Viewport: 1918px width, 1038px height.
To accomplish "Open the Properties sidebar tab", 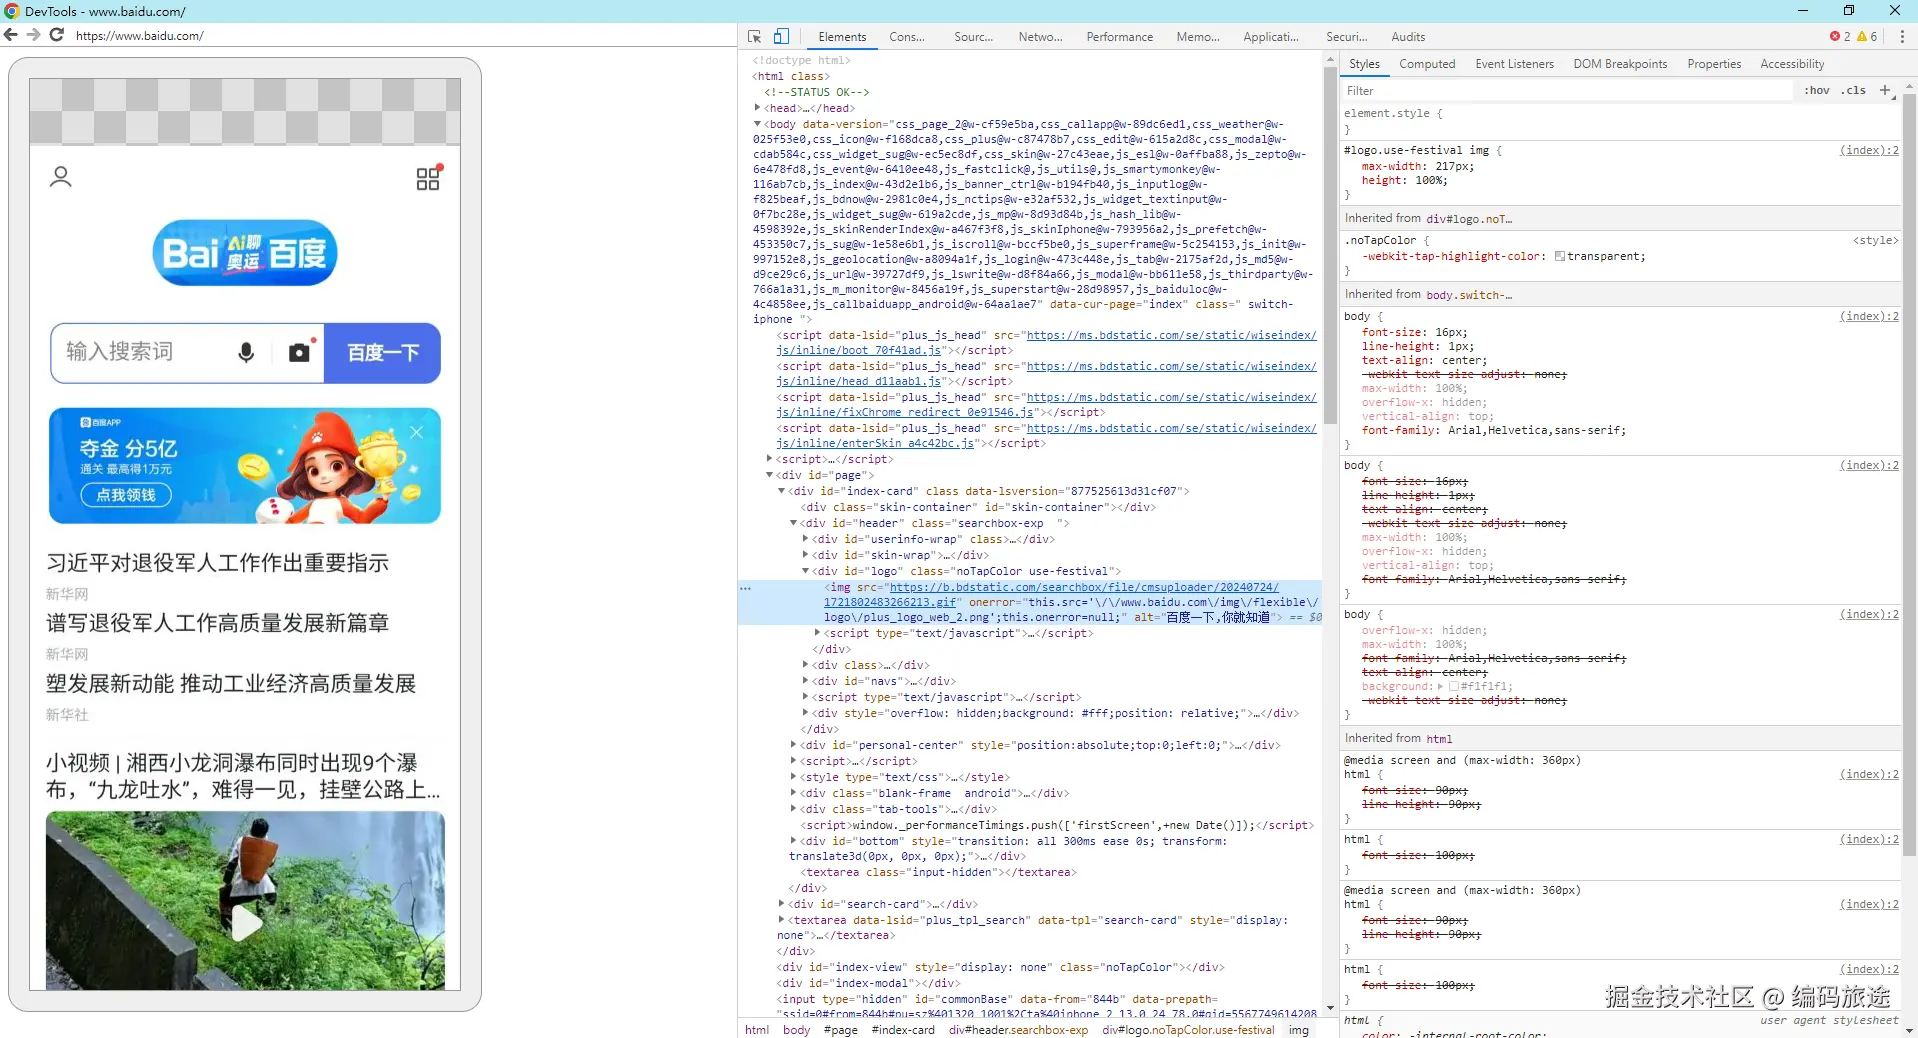I will pos(1714,64).
